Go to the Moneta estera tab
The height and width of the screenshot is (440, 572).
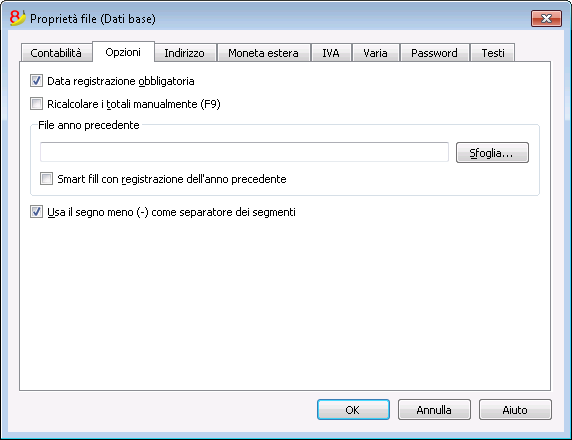click(263, 53)
